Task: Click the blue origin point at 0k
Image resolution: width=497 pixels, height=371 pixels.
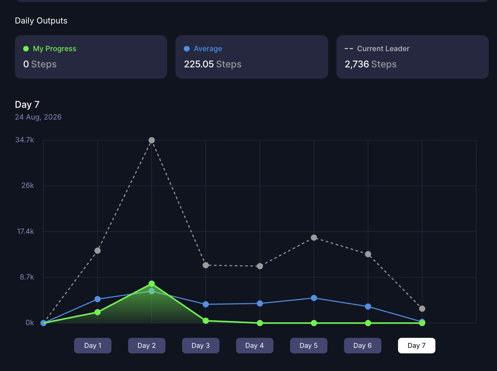Action: pos(43,323)
